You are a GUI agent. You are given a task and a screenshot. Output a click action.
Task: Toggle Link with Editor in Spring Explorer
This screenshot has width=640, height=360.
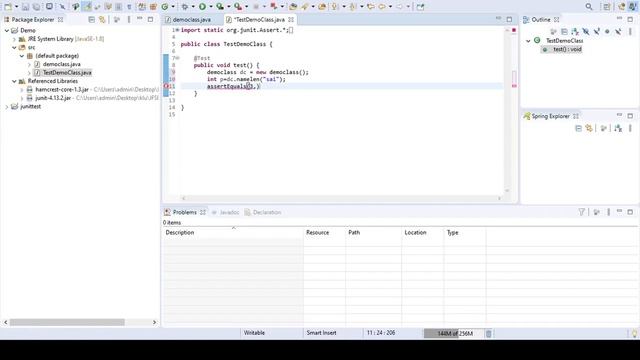(x=589, y=128)
